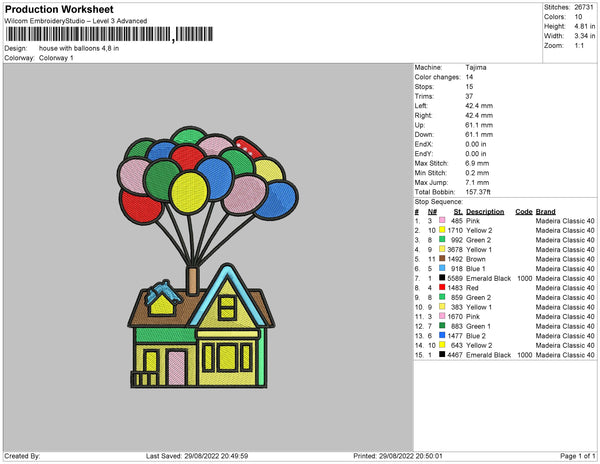Screen dimensions: 600x464
Task: Click the stitch count '3678' in stop 4
Action: [x=455, y=250]
